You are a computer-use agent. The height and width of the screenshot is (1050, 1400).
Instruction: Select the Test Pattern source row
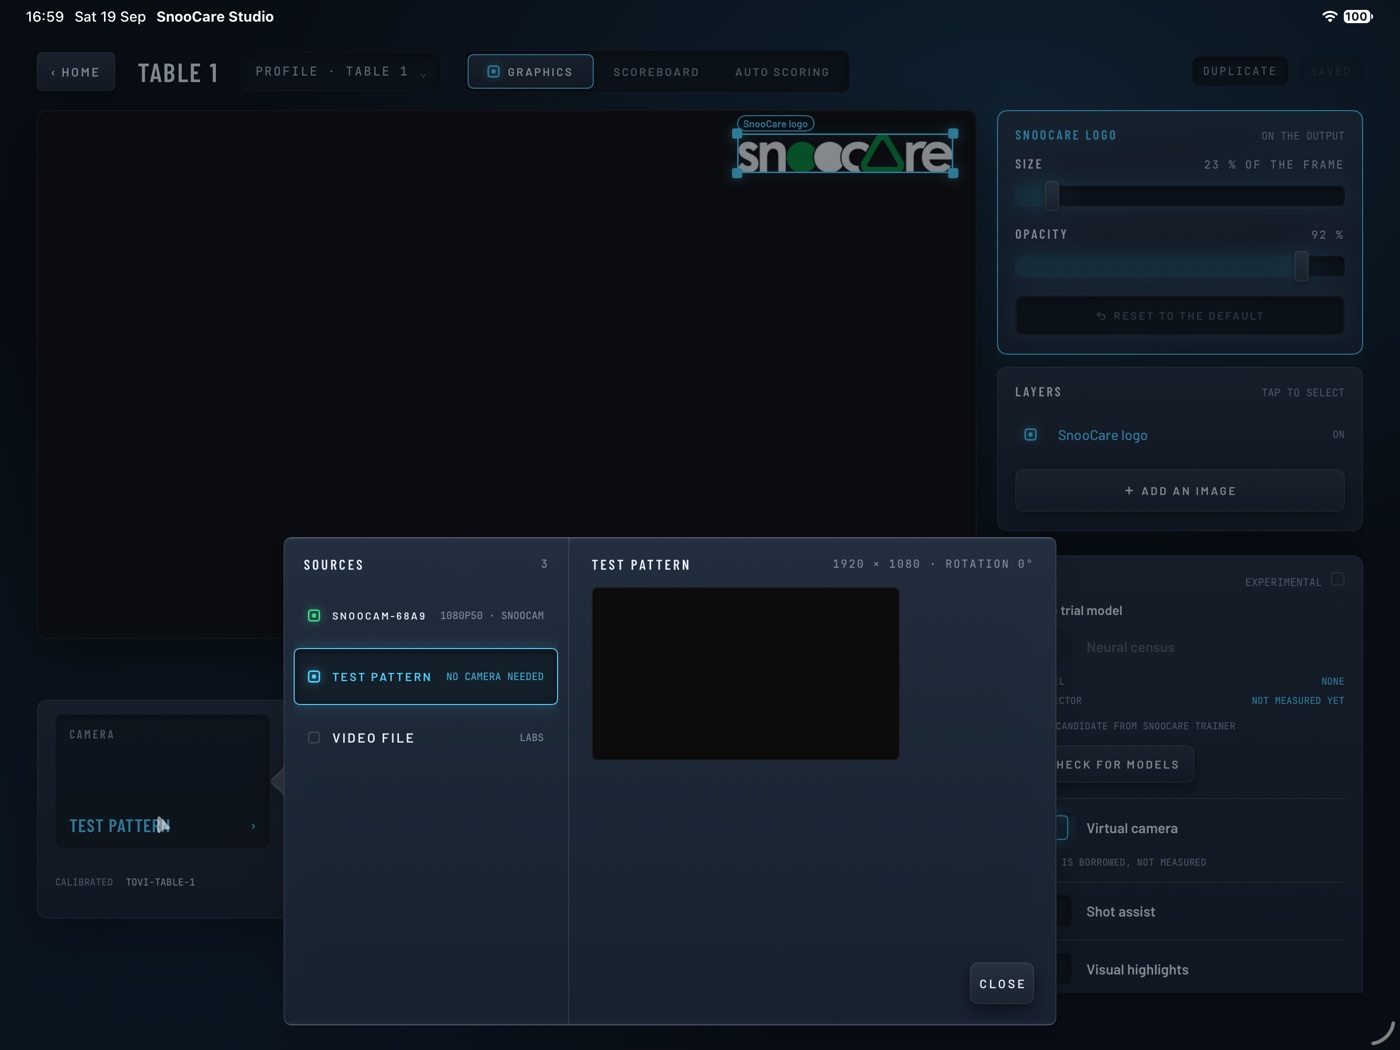426,677
